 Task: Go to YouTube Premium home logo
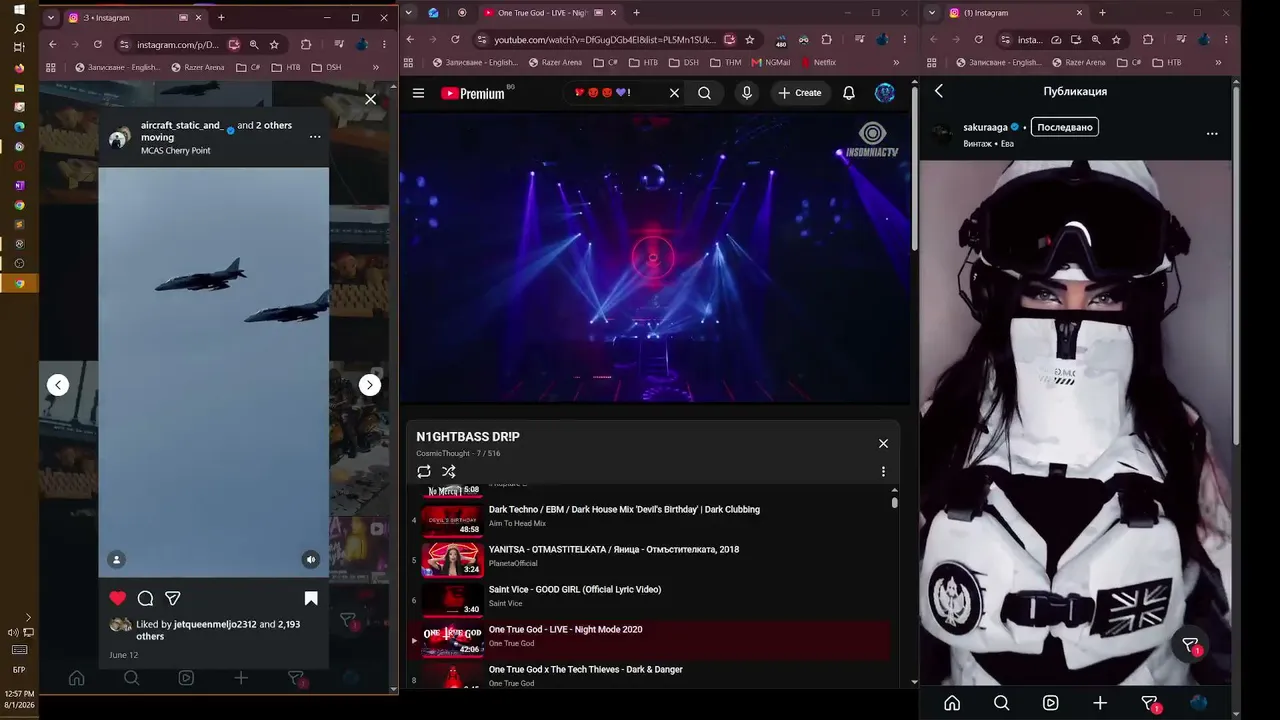[x=473, y=93]
